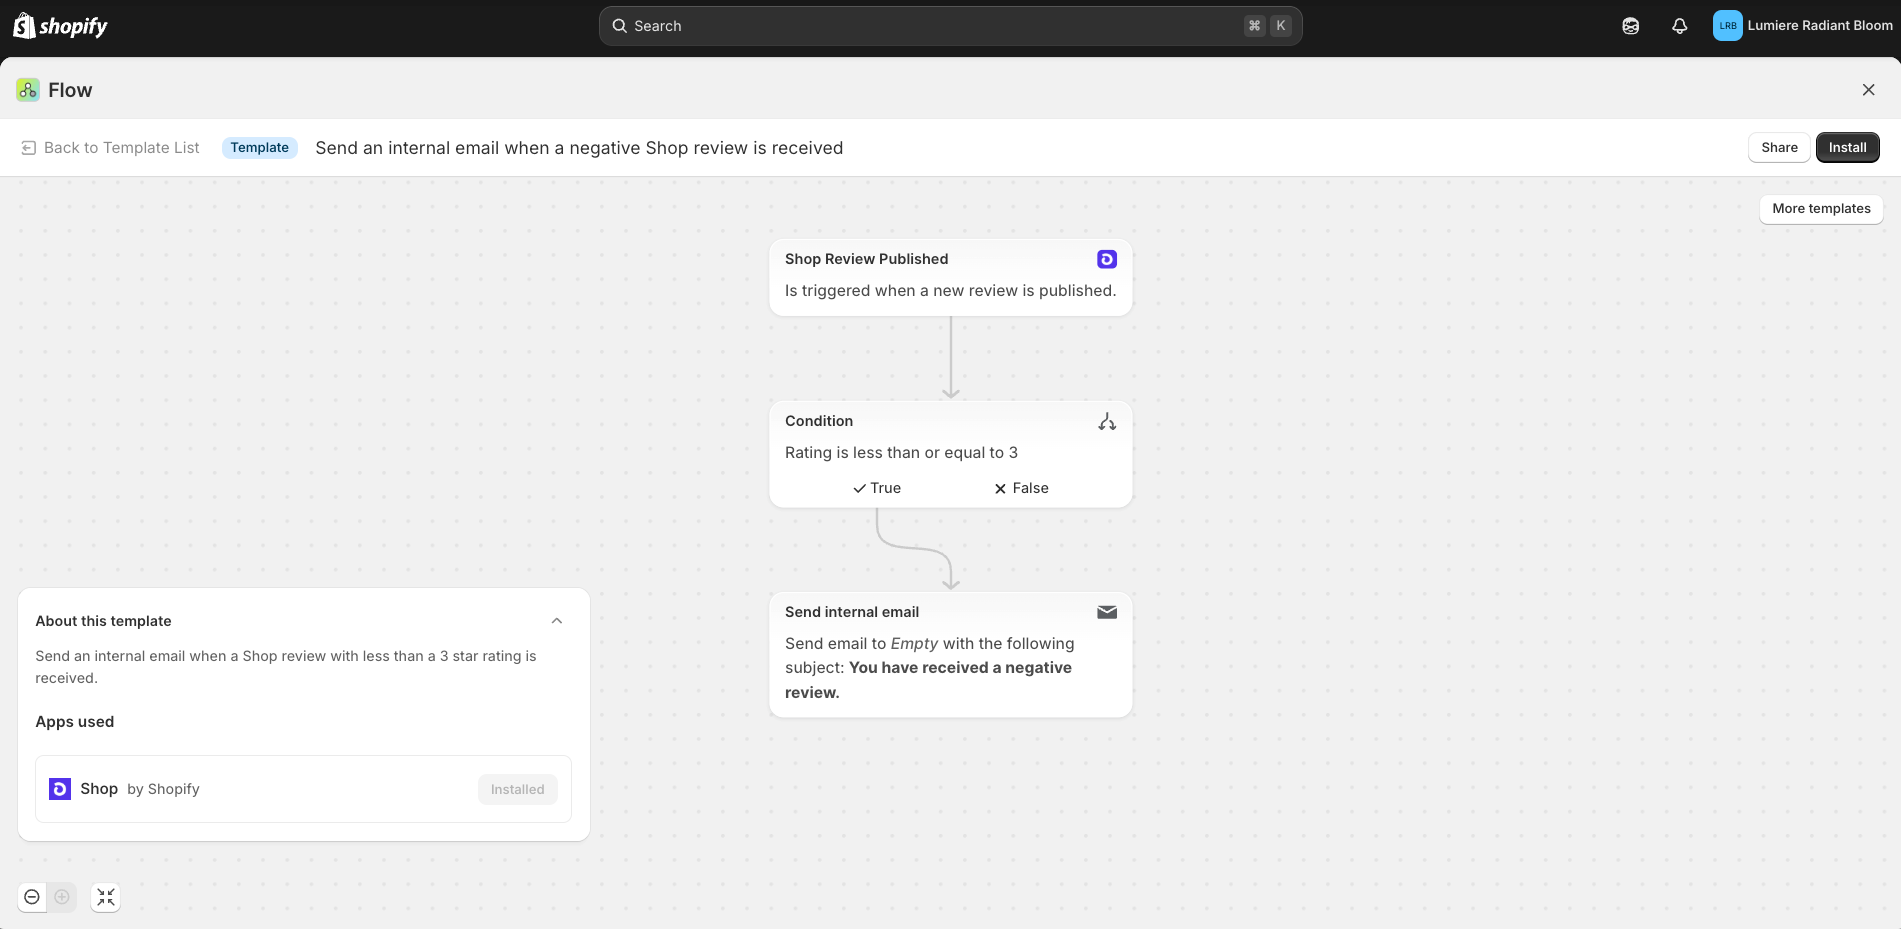
Task: Click the Shopify logo in top bar
Action: [x=60, y=26]
